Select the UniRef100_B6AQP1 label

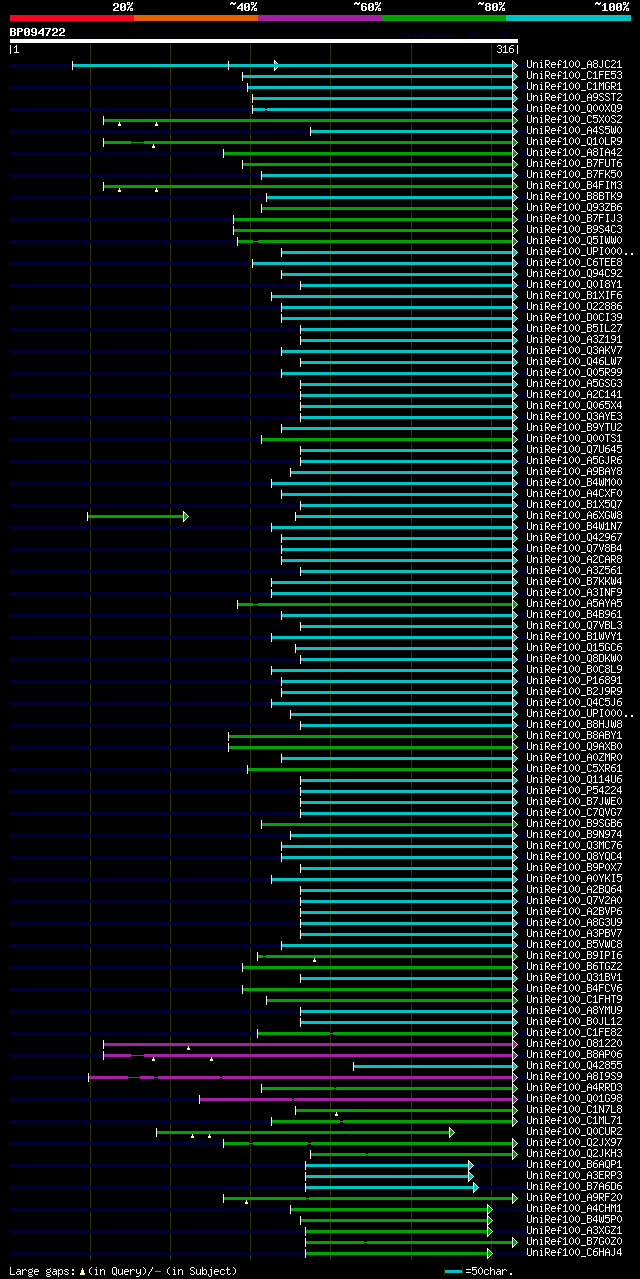pos(574,1165)
